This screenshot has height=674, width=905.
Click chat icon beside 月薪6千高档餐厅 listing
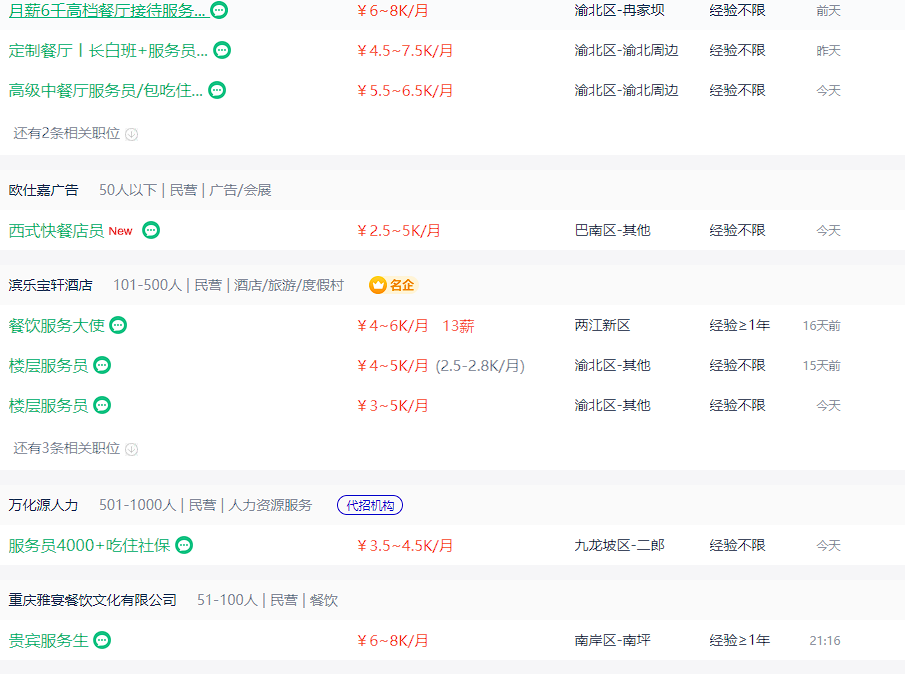click(219, 10)
